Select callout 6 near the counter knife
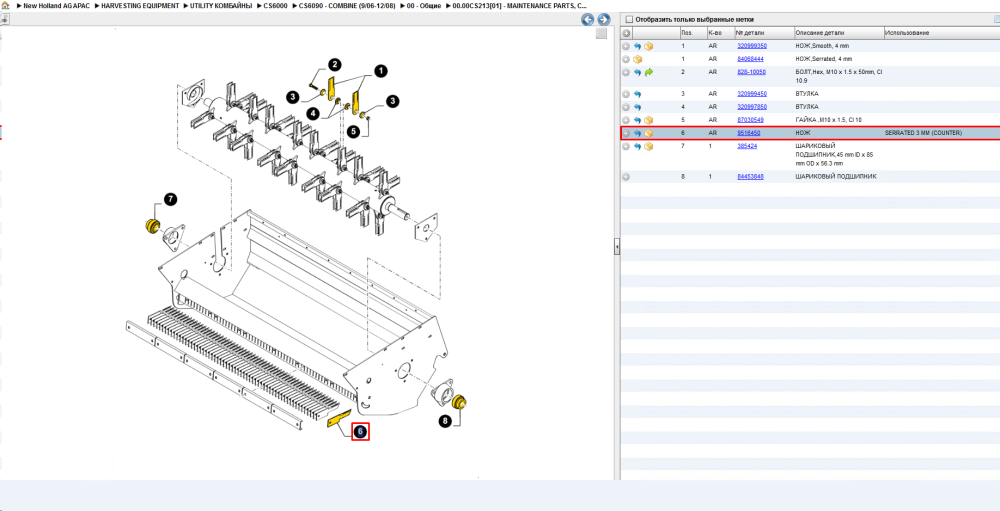Image resolution: width=1000 pixels, height=511 pixels. [360, 432]
